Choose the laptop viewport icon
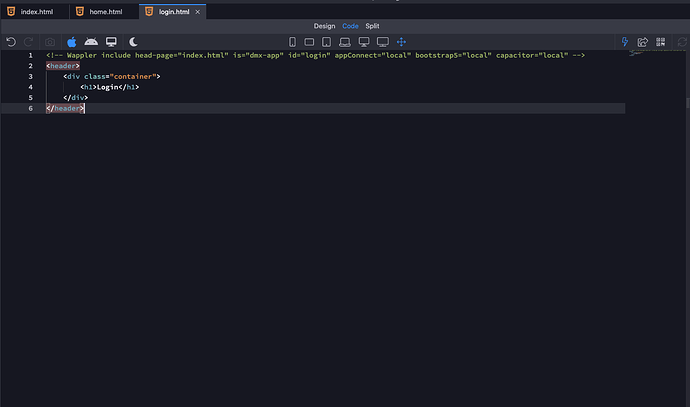The width and height of the screenshot is (690, 407). pyautogui.click(x=345, y=42)
